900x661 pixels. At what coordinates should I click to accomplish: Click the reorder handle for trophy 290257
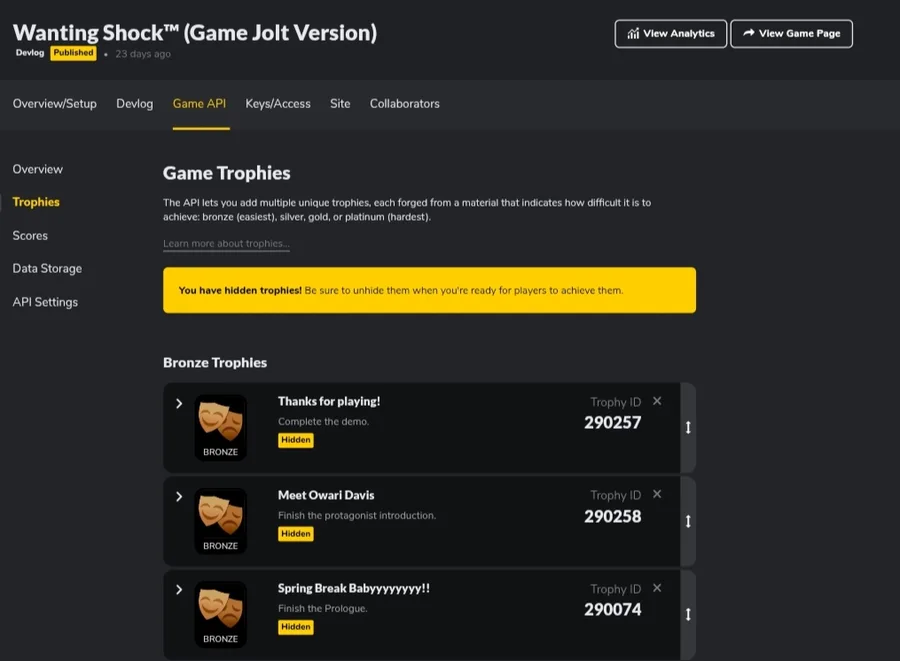tap(688, 427)
